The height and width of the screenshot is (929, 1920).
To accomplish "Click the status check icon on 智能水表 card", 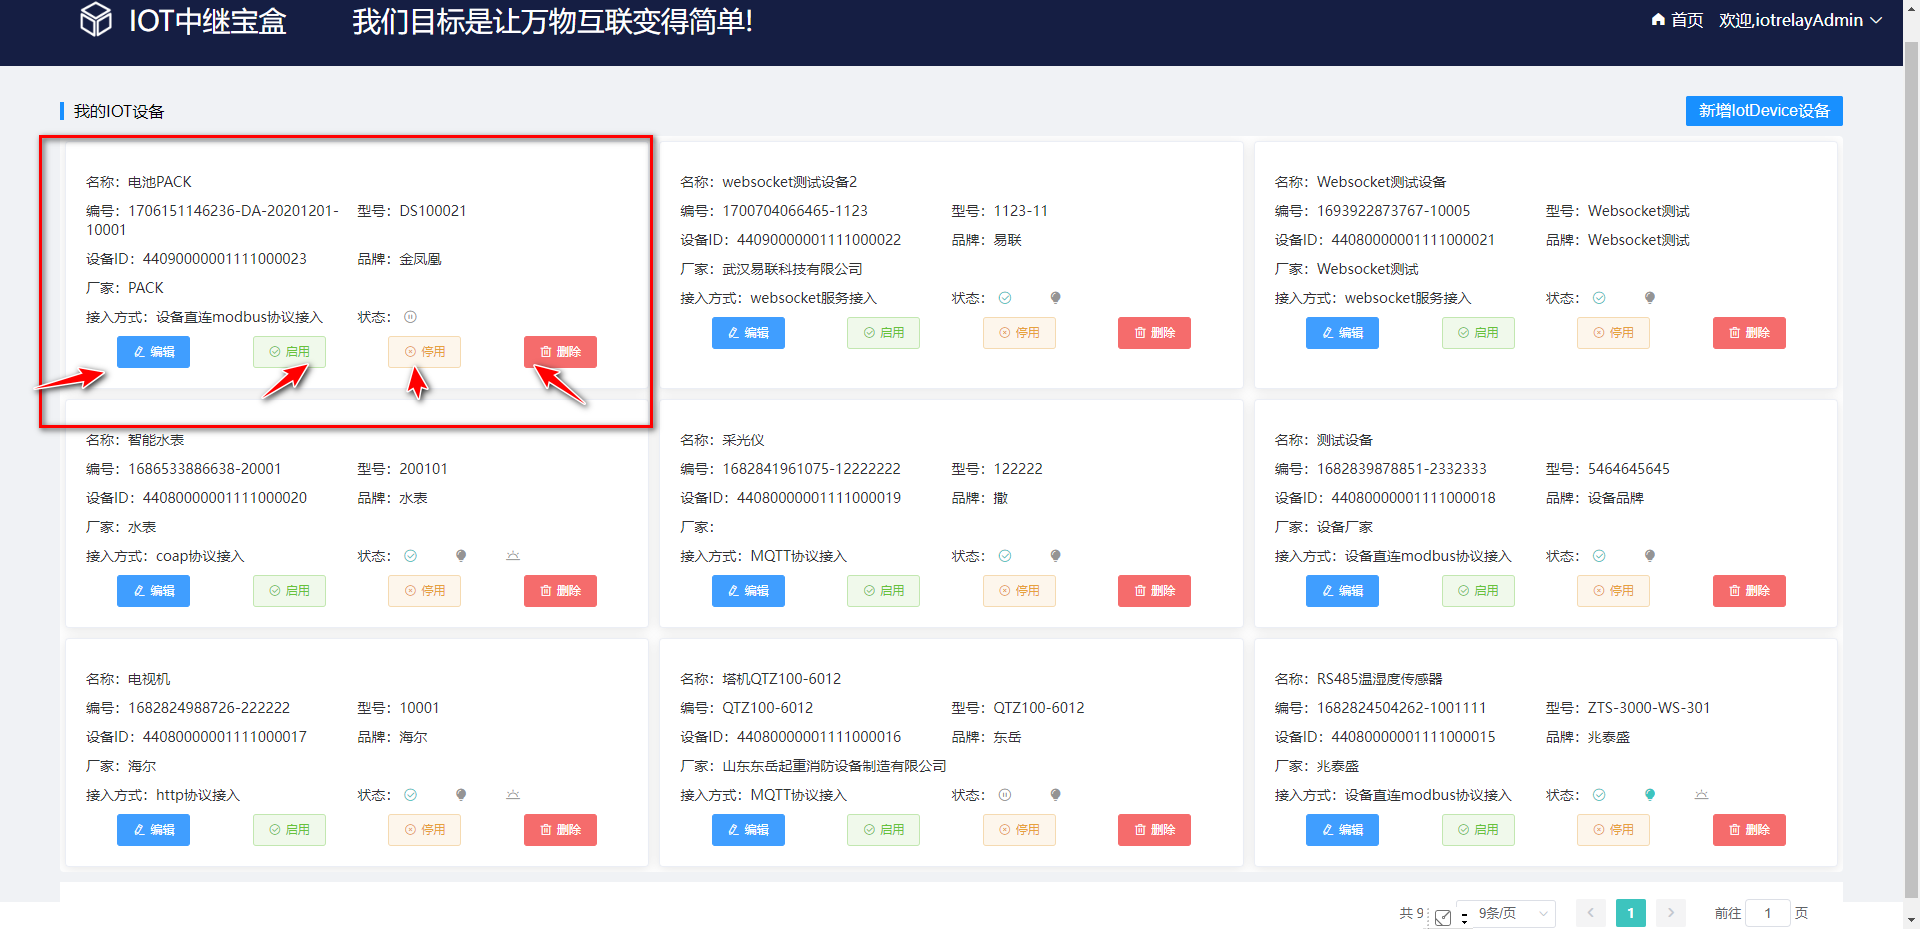I will (410, 556).
